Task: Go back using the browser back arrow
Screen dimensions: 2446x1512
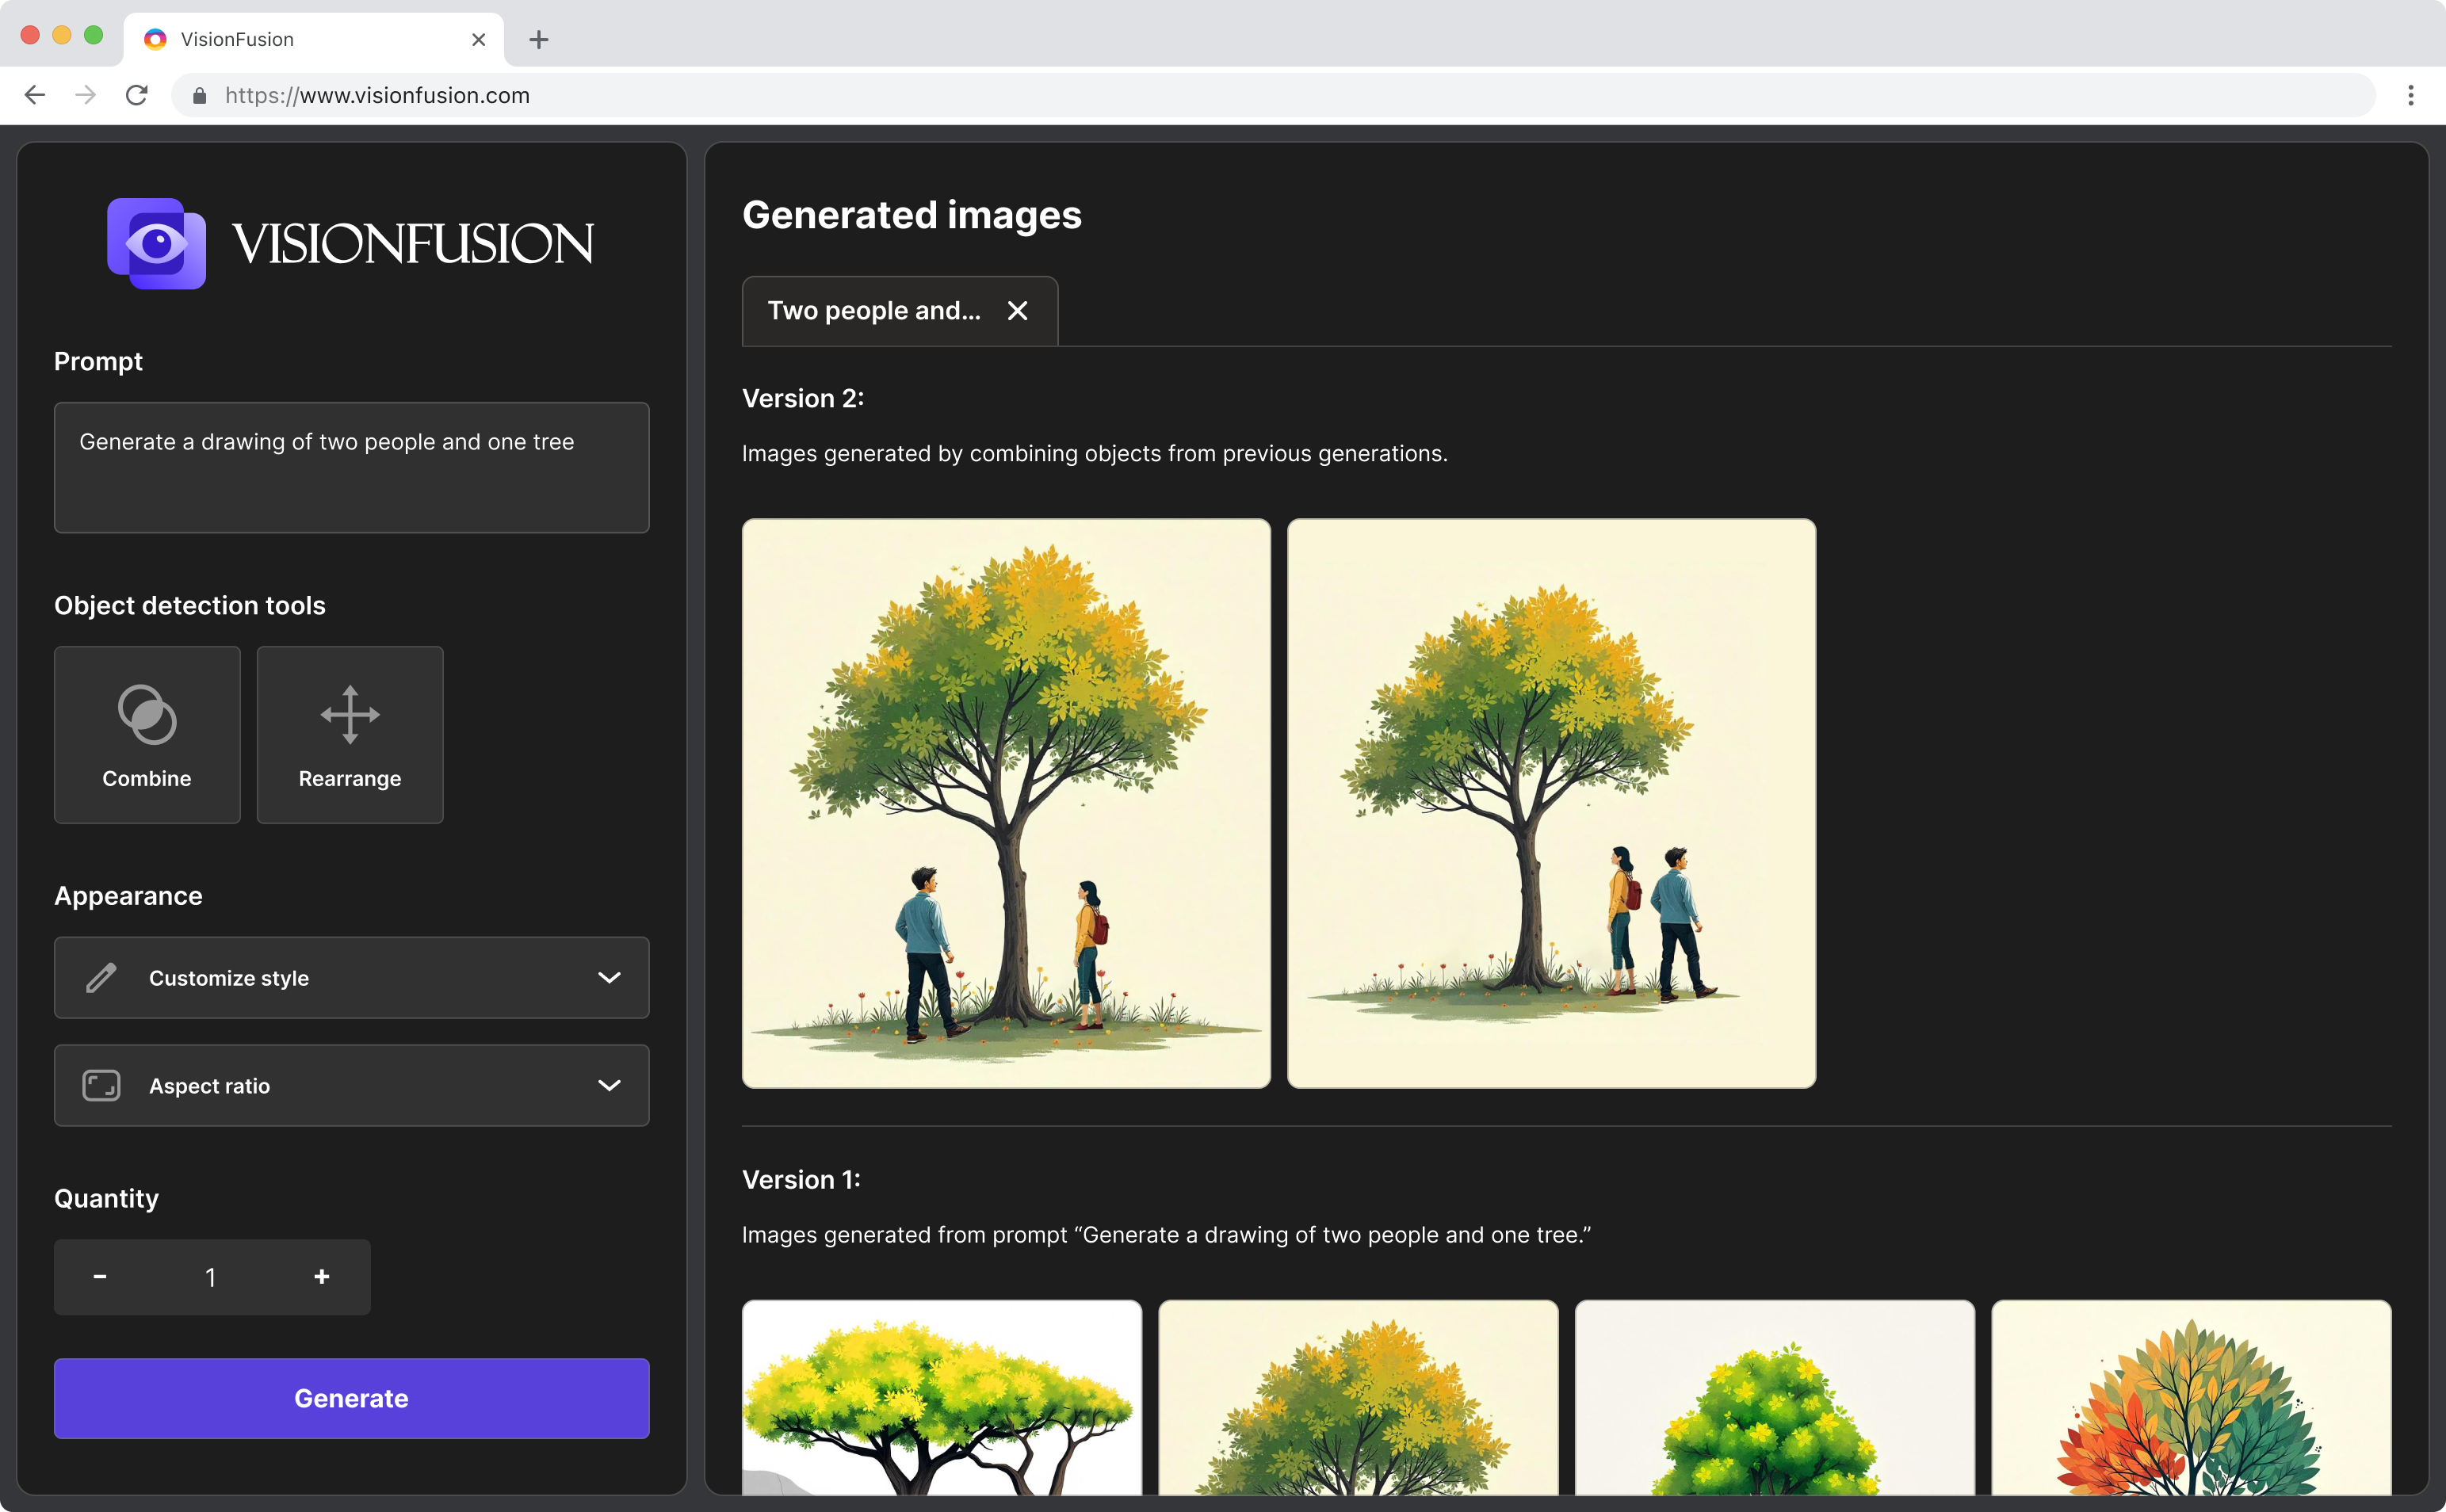Action: (x=35, y=95)
